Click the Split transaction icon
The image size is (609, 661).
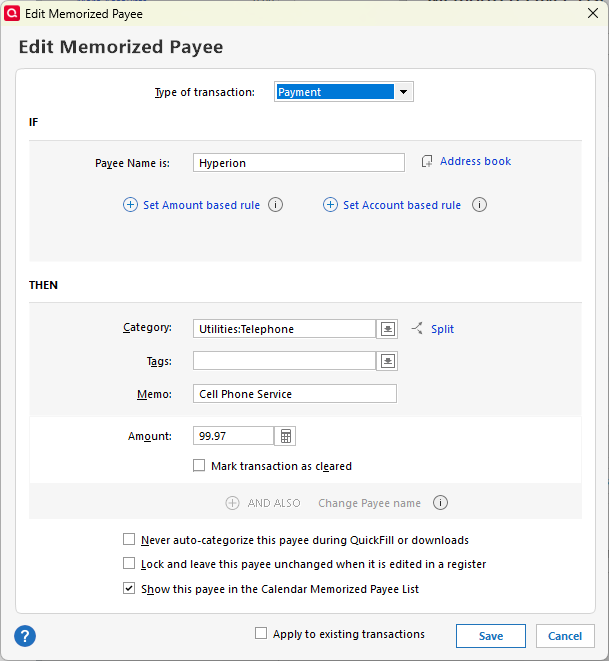417,328
